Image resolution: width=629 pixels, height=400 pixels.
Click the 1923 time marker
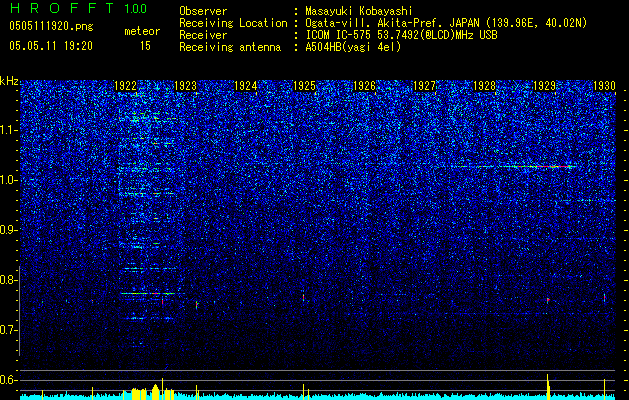(x=185, y=86)
